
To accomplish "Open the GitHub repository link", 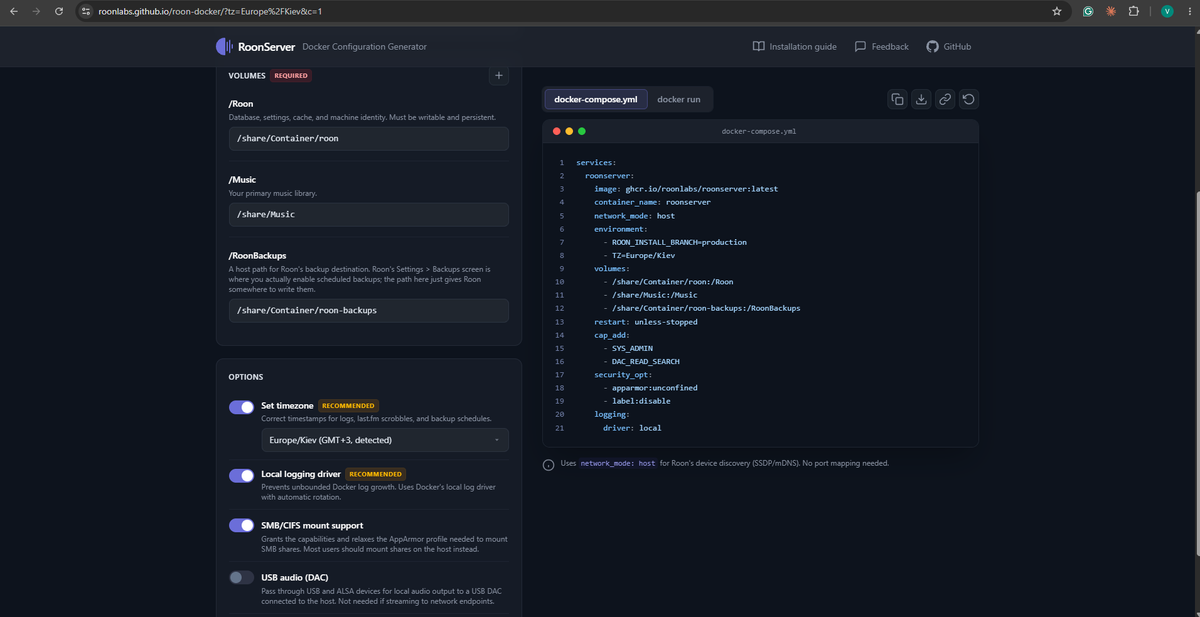I will (x=948, y=46).
